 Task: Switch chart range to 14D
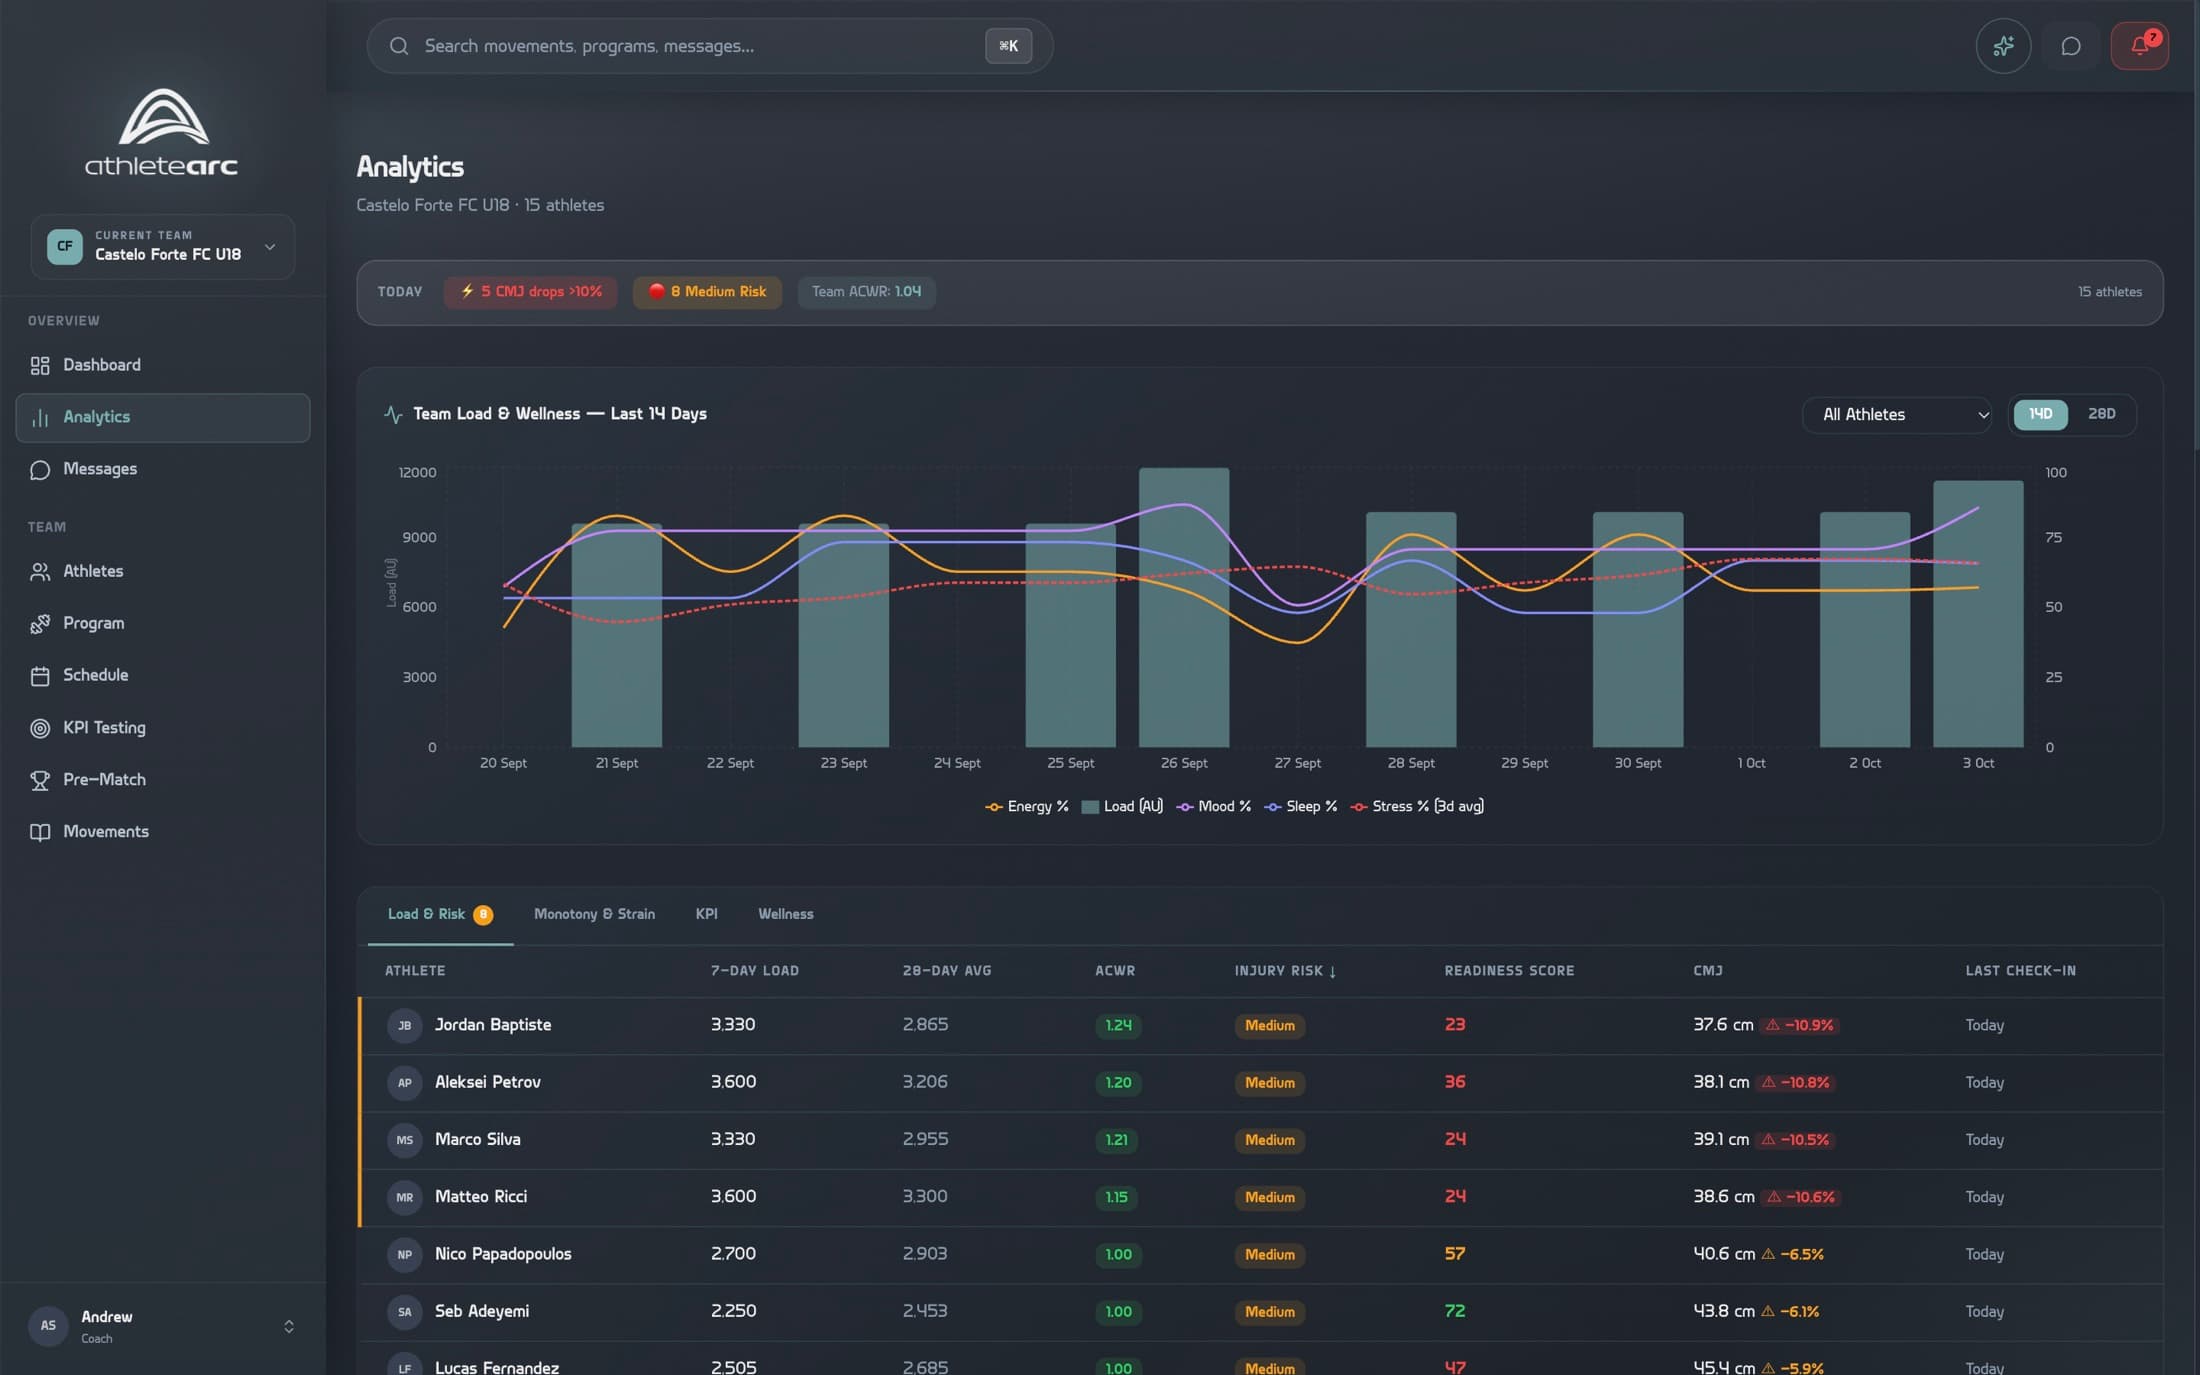[x=2040, y=414]
